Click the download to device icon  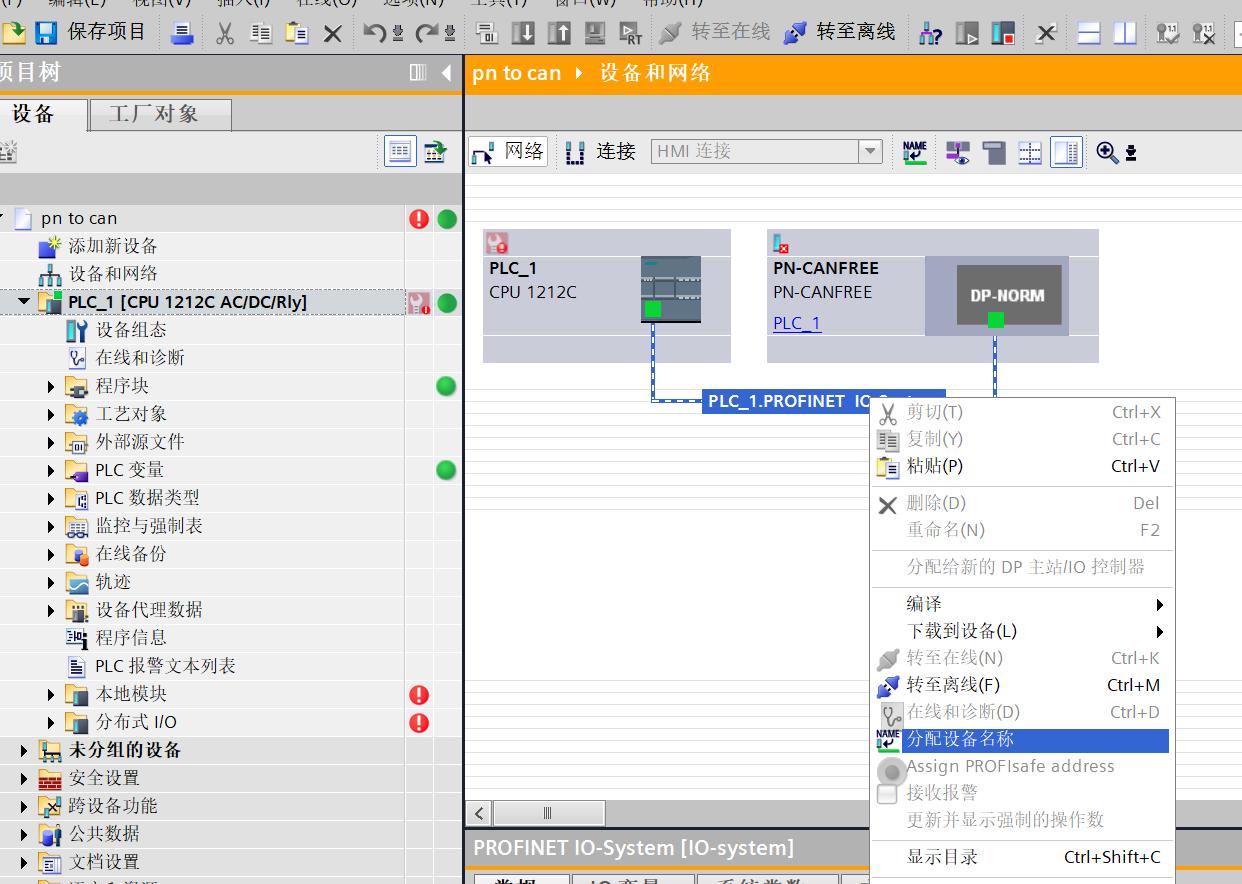click(523, 33)
